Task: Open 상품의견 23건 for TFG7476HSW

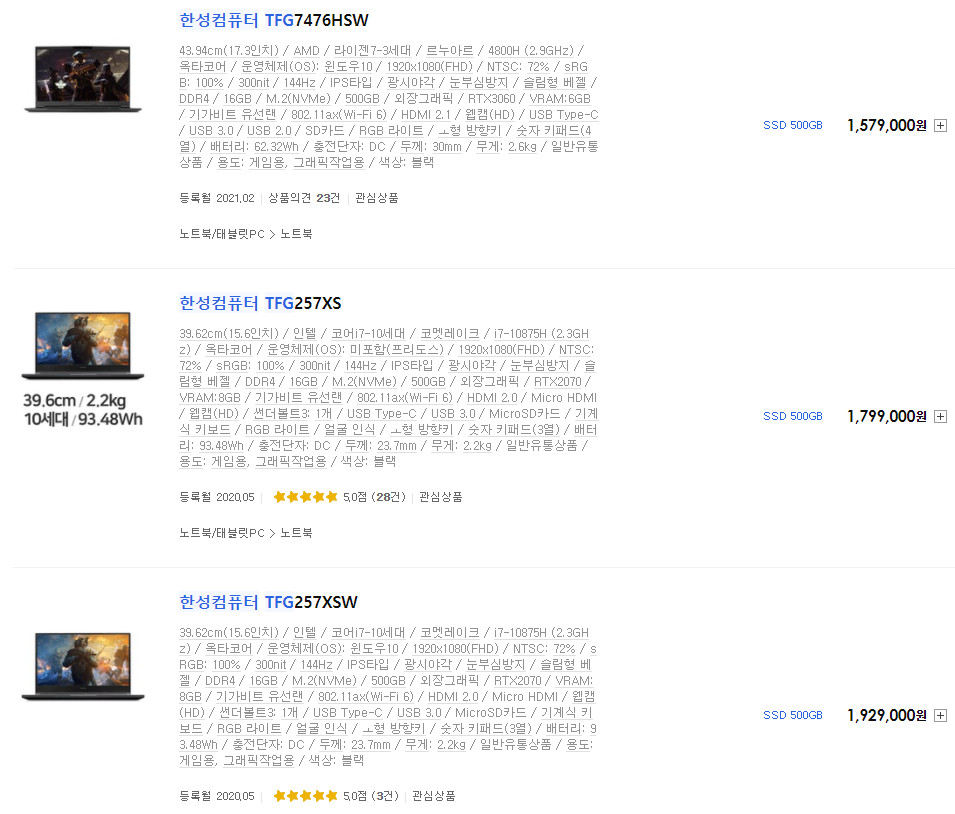Action: (x=304, y=198)
